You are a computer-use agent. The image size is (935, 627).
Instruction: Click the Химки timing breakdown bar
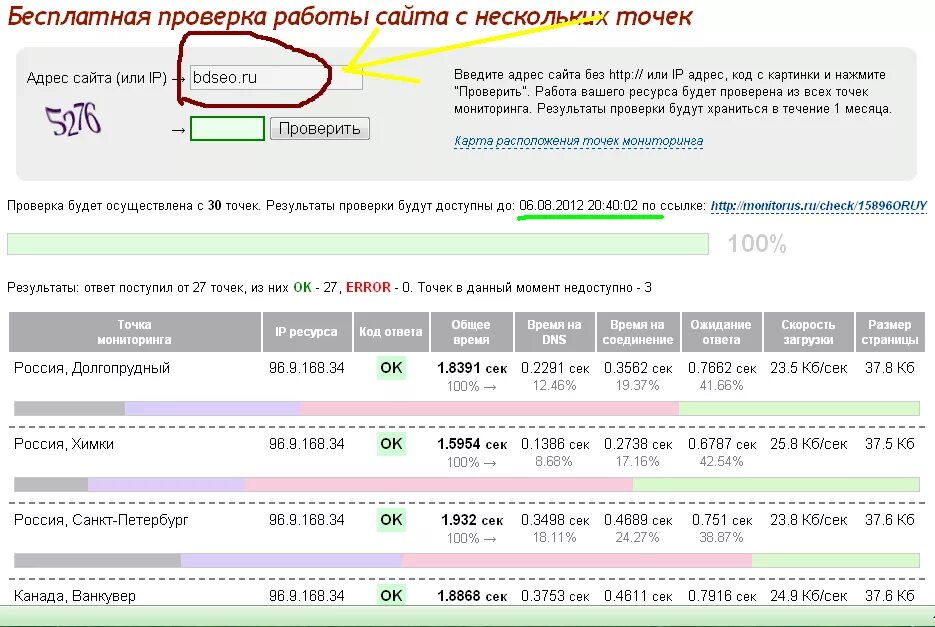click(x=467, y=484)
